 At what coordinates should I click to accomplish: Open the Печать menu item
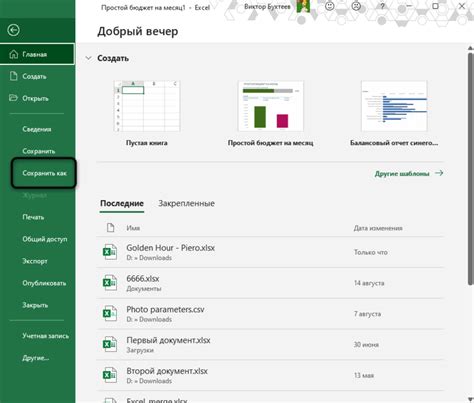33,217
